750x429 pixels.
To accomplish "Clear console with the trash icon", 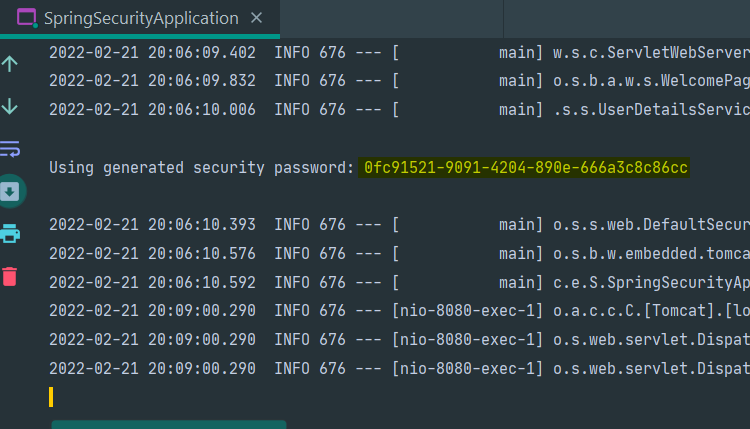I will [x=11, y=276].
